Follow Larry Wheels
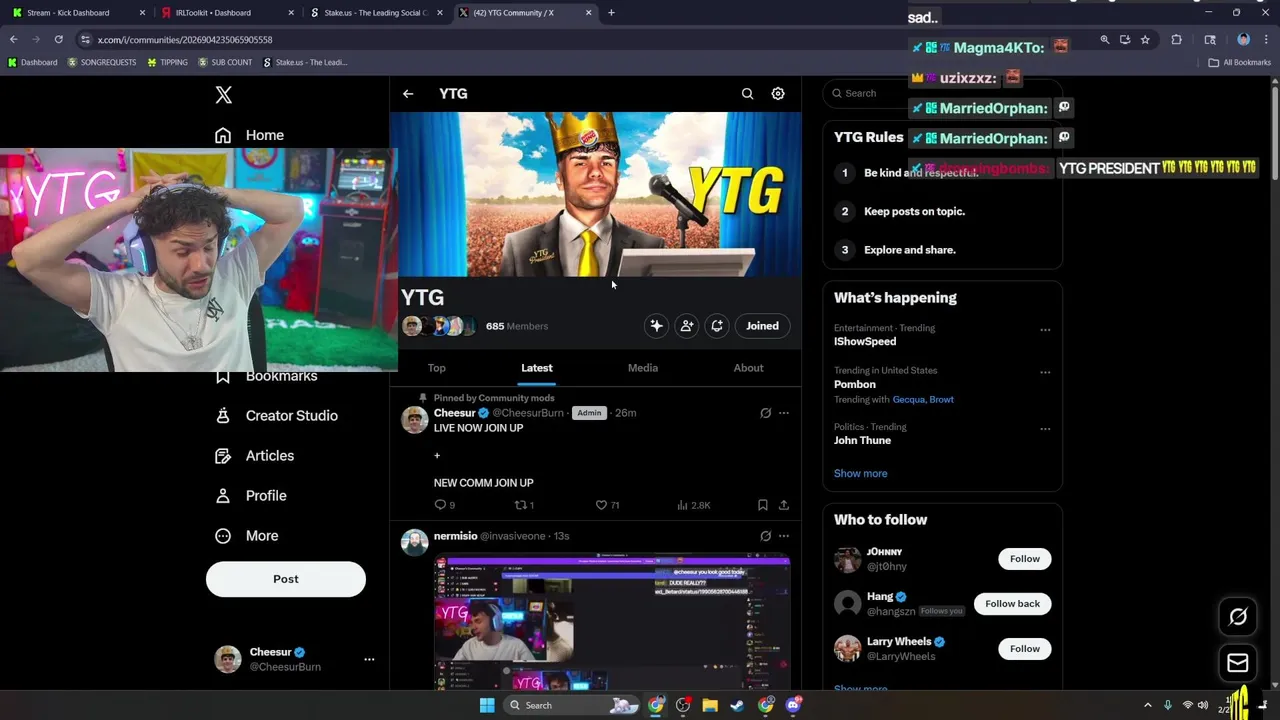Image resolution: width=1280 pixels, height=720 pixels. [1024, 649]
